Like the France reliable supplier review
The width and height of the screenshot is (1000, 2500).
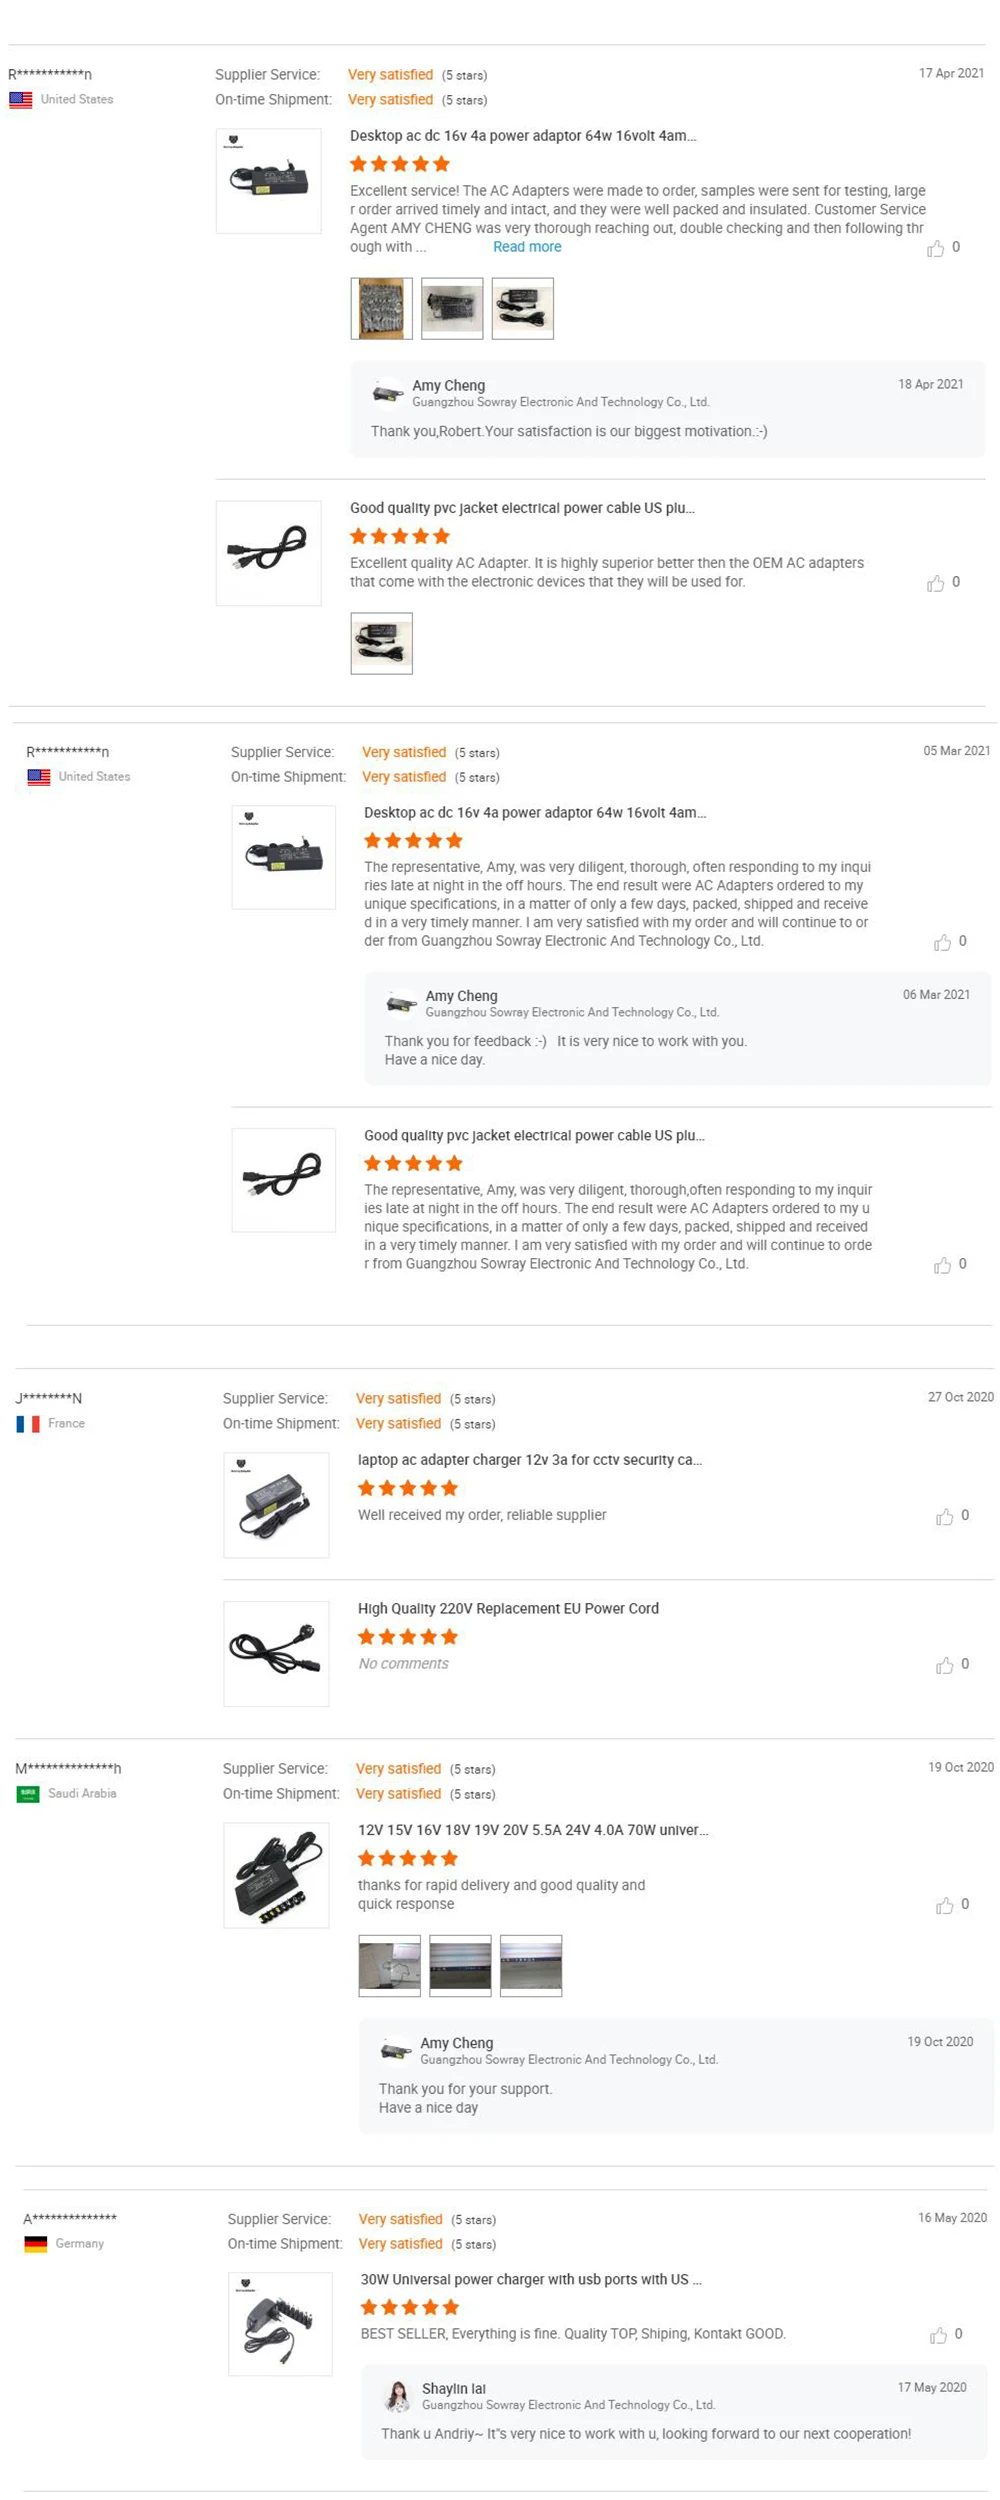[x=944, y=1517]
